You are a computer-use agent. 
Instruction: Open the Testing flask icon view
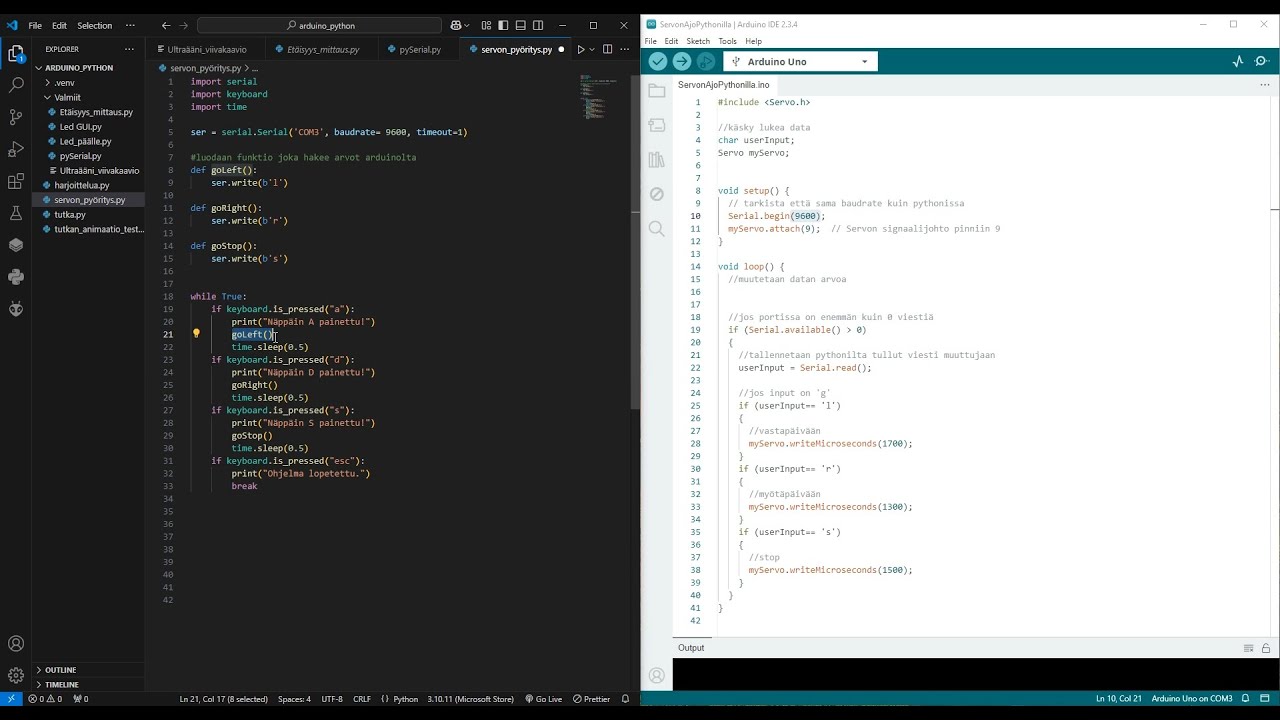pyautogui.click(x=16, y=213)
